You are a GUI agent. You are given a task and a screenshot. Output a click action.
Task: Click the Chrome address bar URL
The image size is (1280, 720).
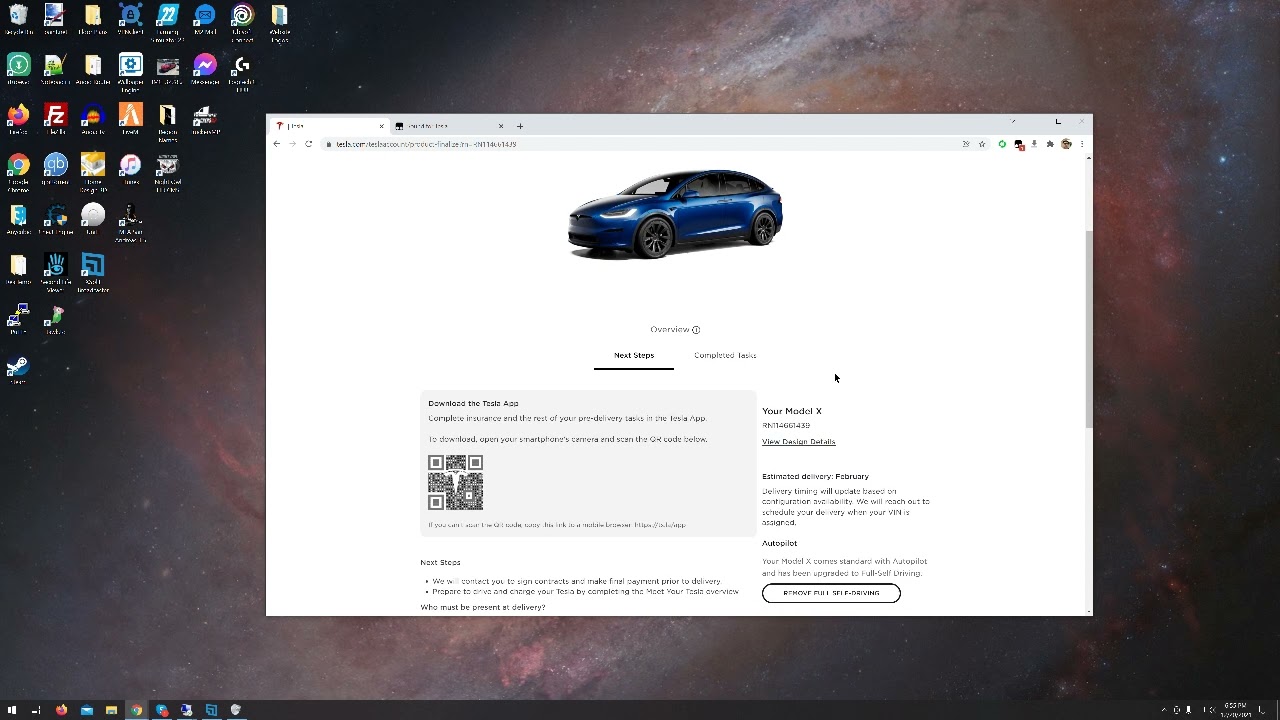[x=426, y=144]
